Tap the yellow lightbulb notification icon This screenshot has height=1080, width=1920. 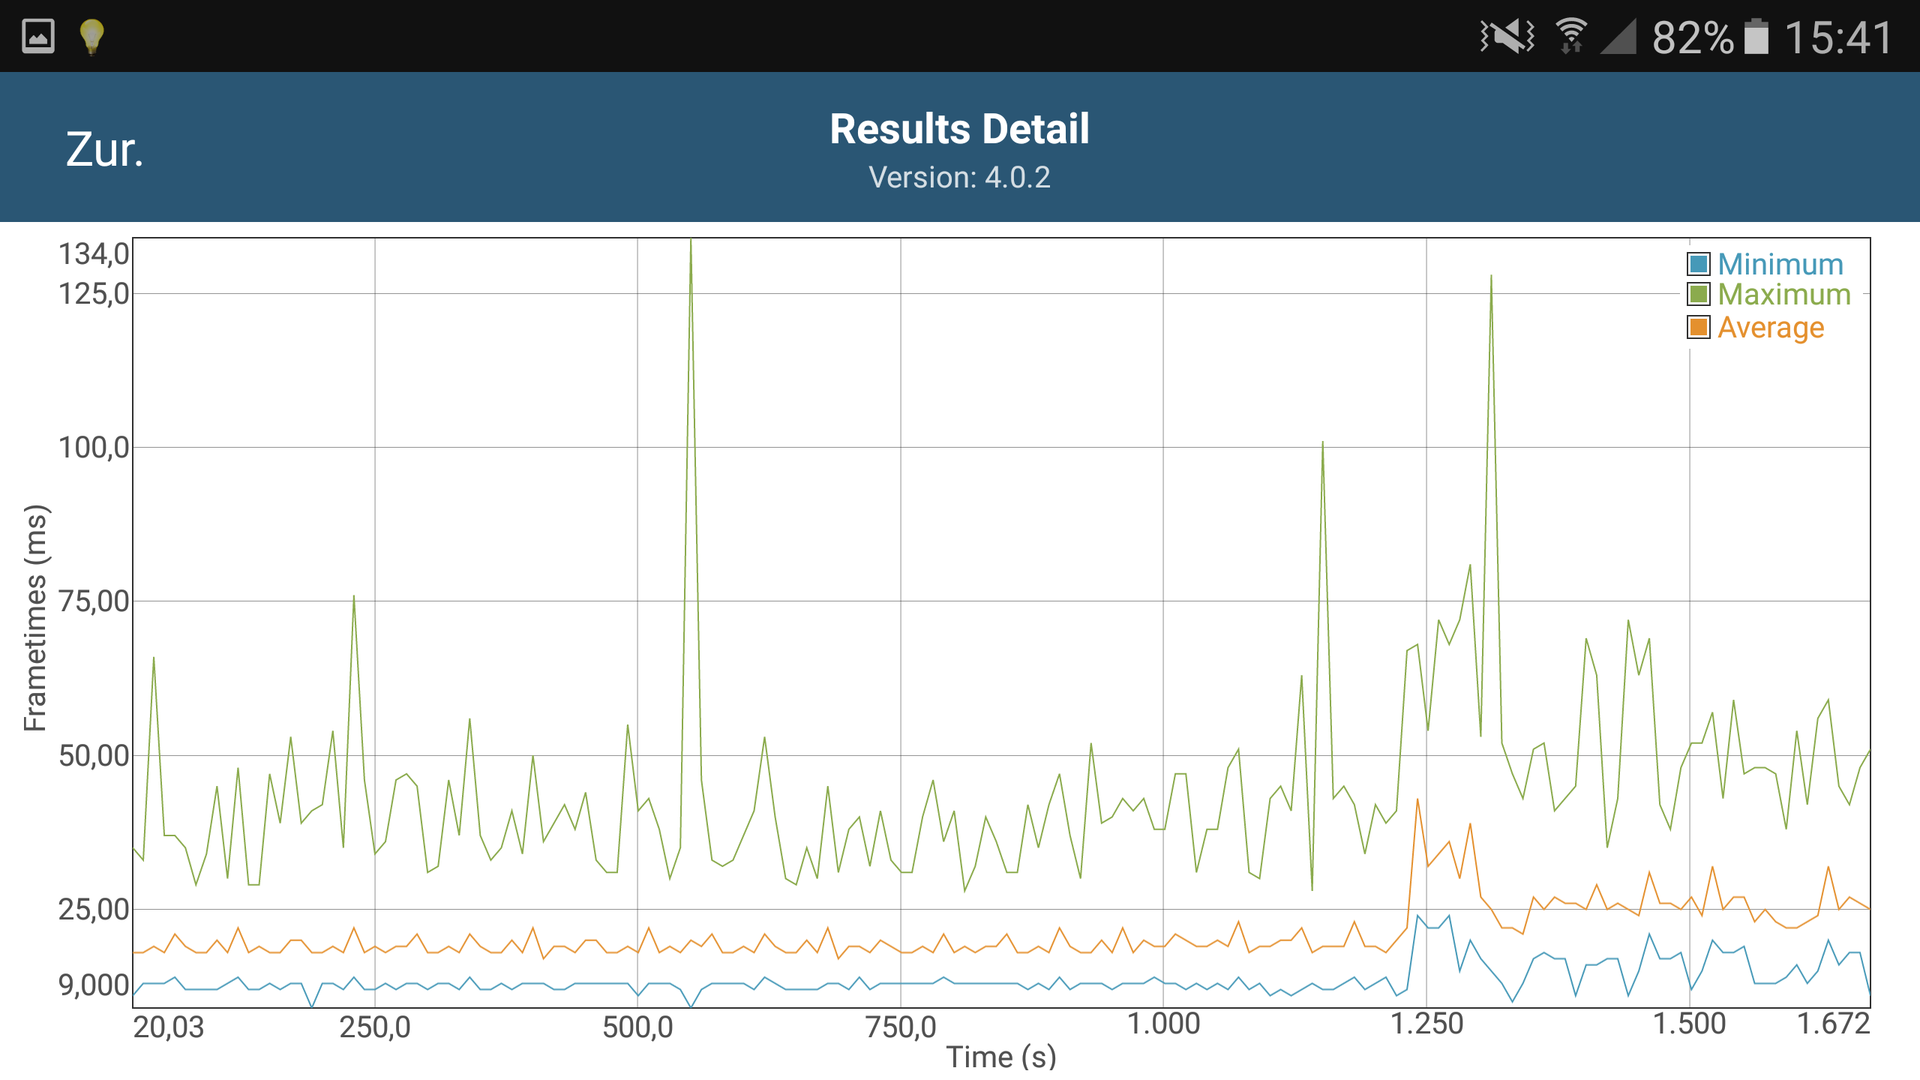point(91,37)
